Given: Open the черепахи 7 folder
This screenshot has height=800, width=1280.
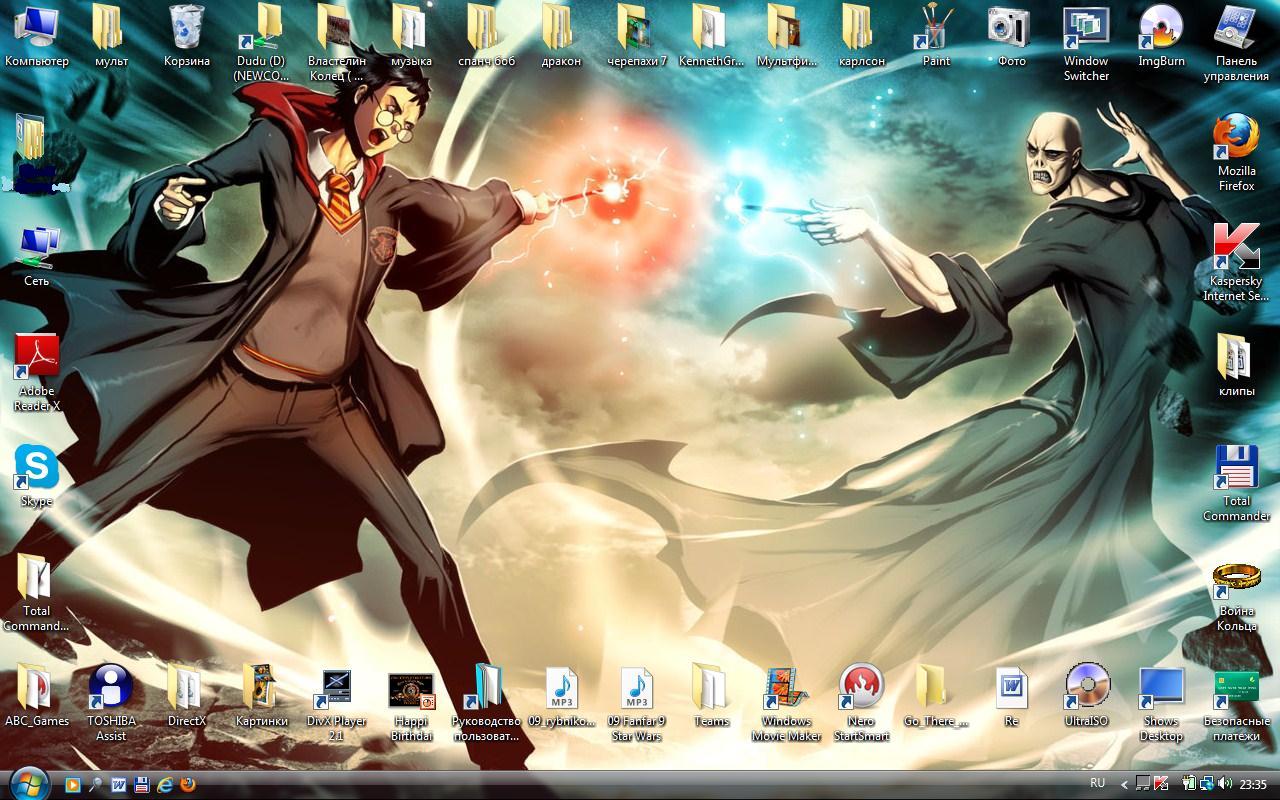Looking at the screenshot, I should tap(637, 36).
